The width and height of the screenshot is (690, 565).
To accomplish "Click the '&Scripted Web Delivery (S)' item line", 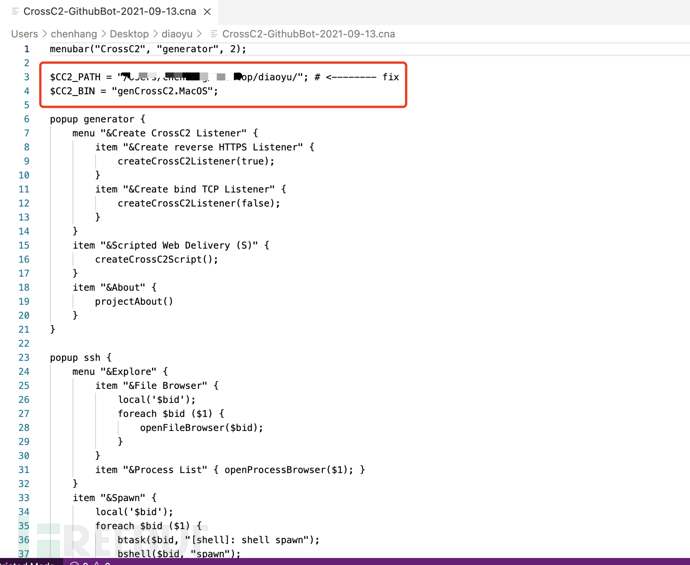I will point(171,246).
